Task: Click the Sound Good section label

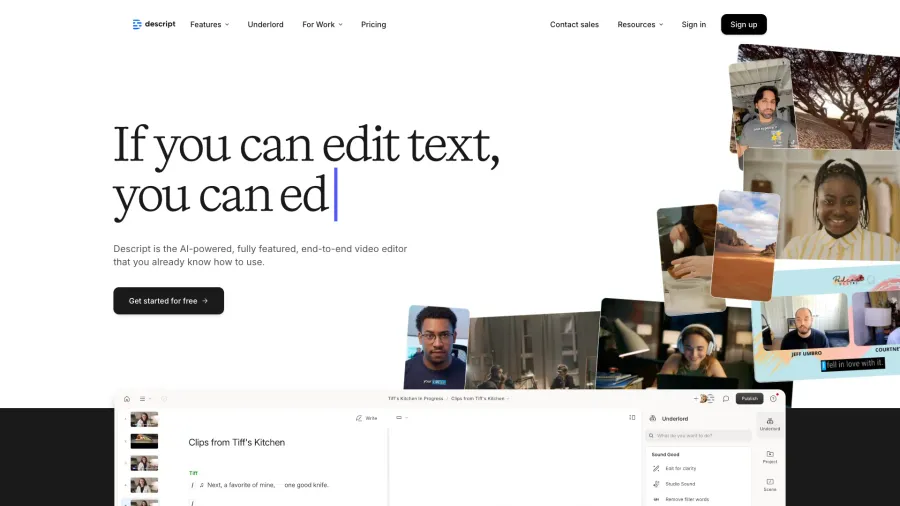Action: coord(665,454)
